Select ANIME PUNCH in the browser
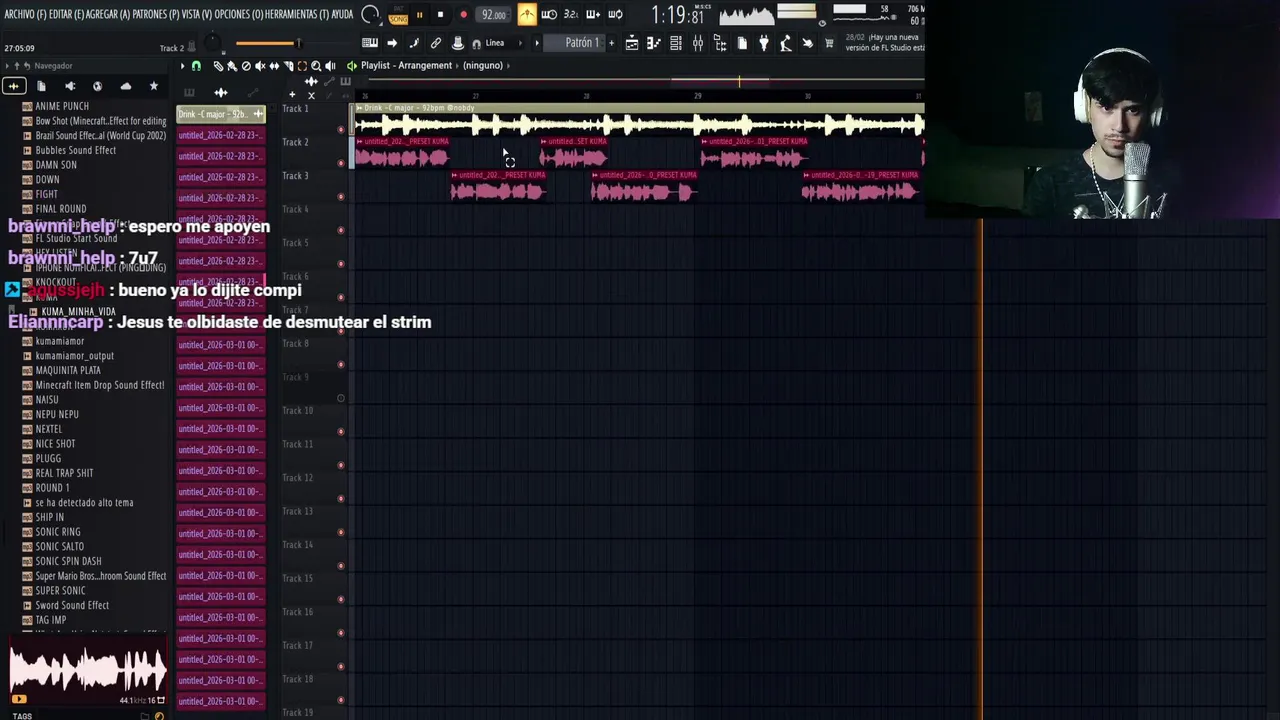1280x720 pixels. tap(62, 106)
